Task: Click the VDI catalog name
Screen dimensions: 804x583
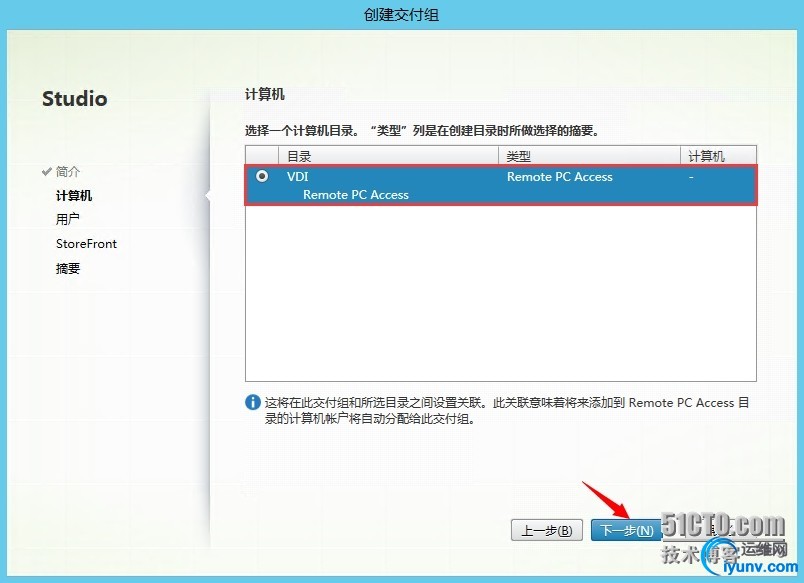Action: point(297,176)
